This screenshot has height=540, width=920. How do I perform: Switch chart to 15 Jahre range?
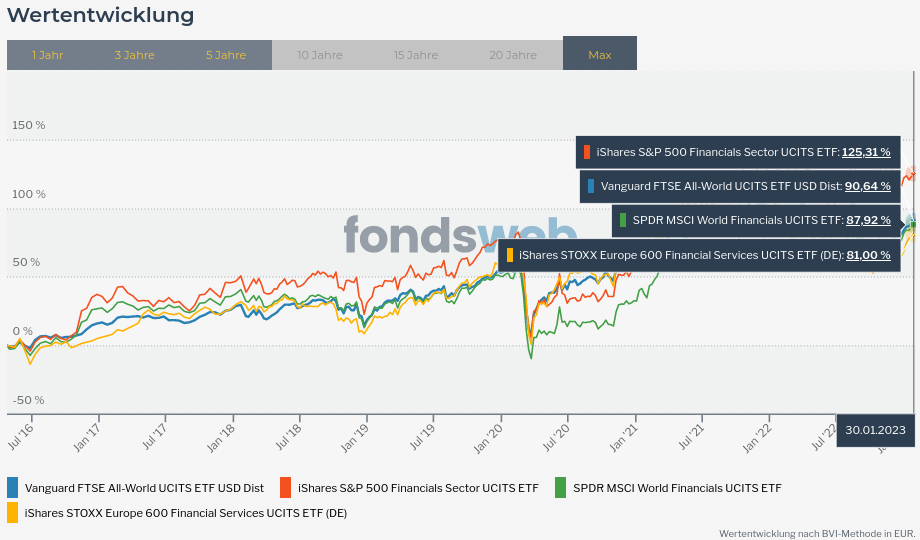[416, 55]
